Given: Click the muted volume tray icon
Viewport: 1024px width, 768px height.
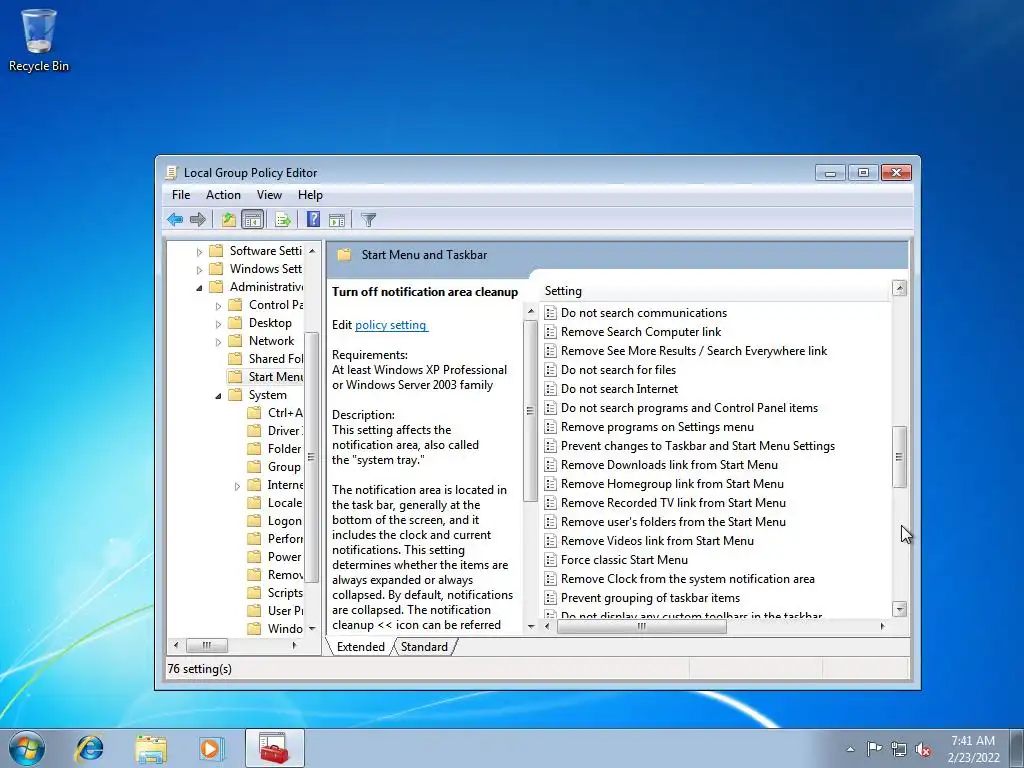Looking at the screenshot, I should 923,749.
